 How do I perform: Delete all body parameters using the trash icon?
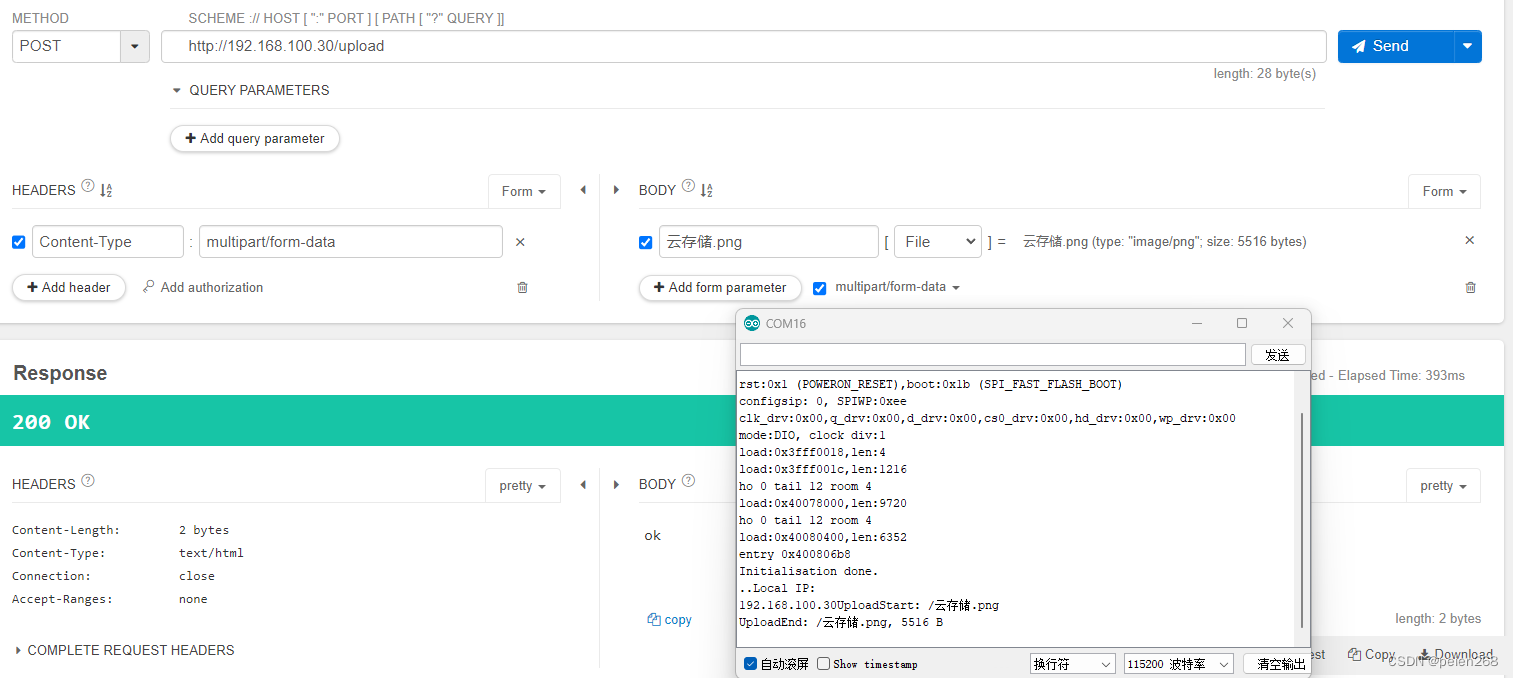point(1470,288)
